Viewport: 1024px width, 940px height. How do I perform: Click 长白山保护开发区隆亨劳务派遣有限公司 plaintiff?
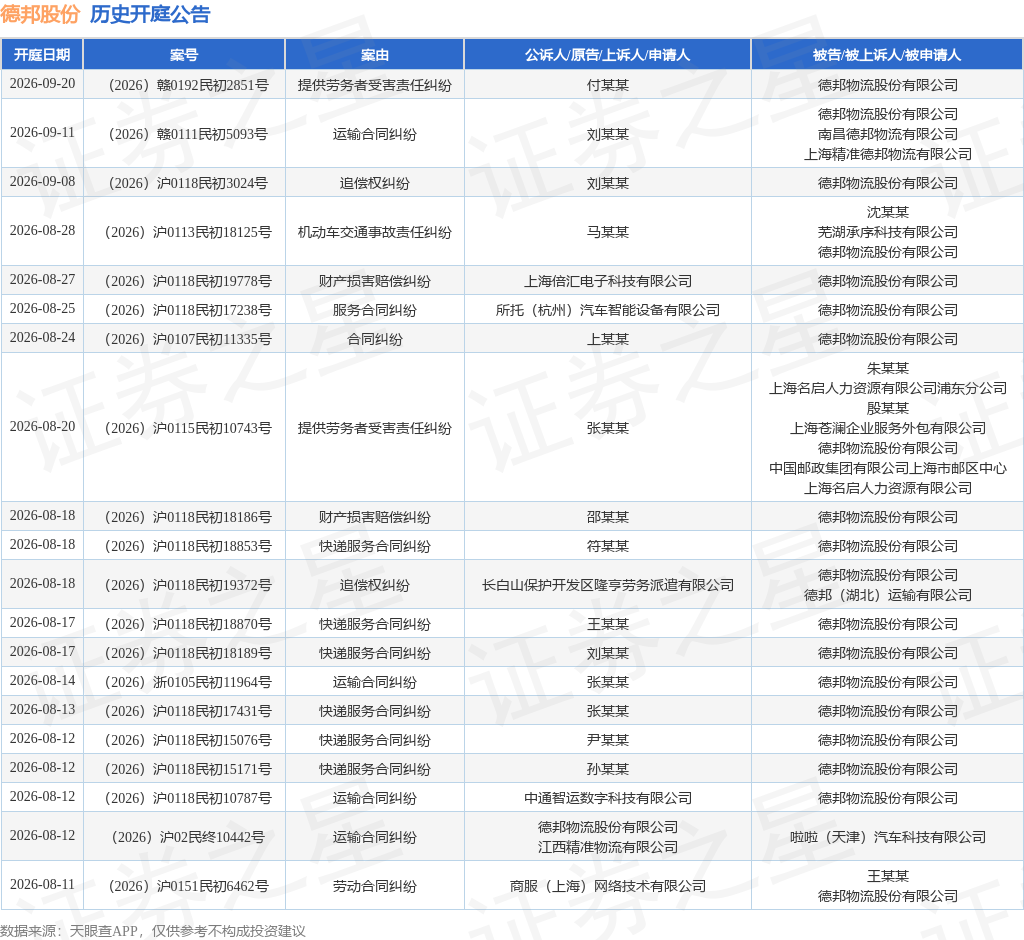click(607, 585)
